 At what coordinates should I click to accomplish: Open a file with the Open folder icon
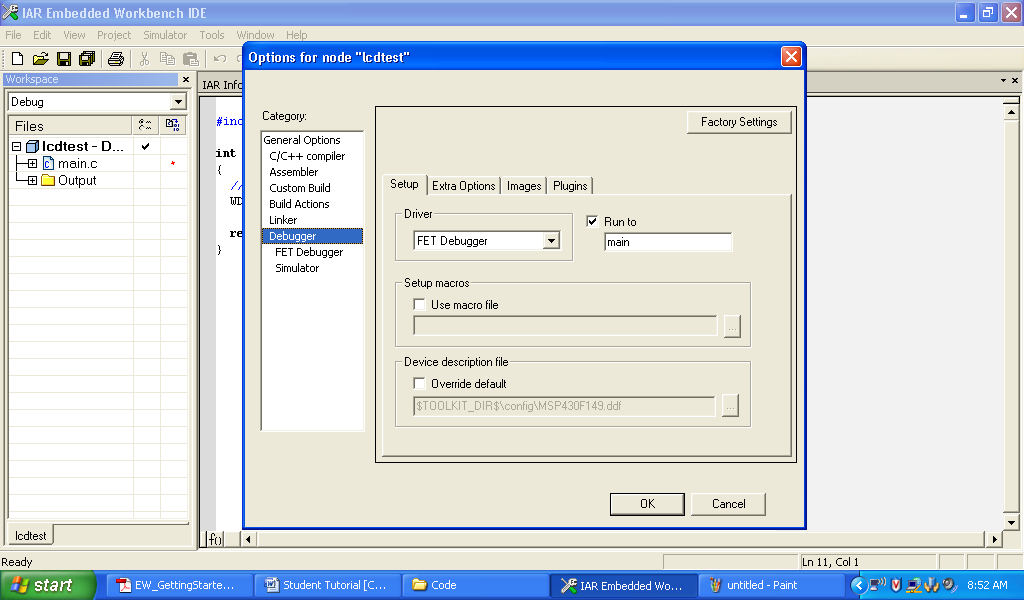(40, 58)
